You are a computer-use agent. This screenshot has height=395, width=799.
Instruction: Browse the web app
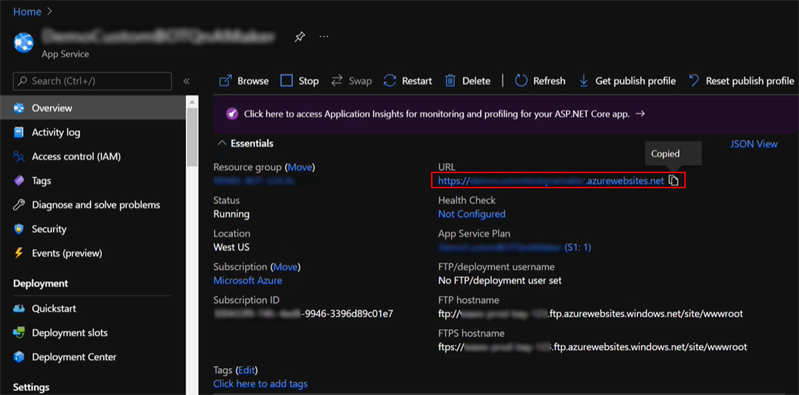click(x=244, y=81)
